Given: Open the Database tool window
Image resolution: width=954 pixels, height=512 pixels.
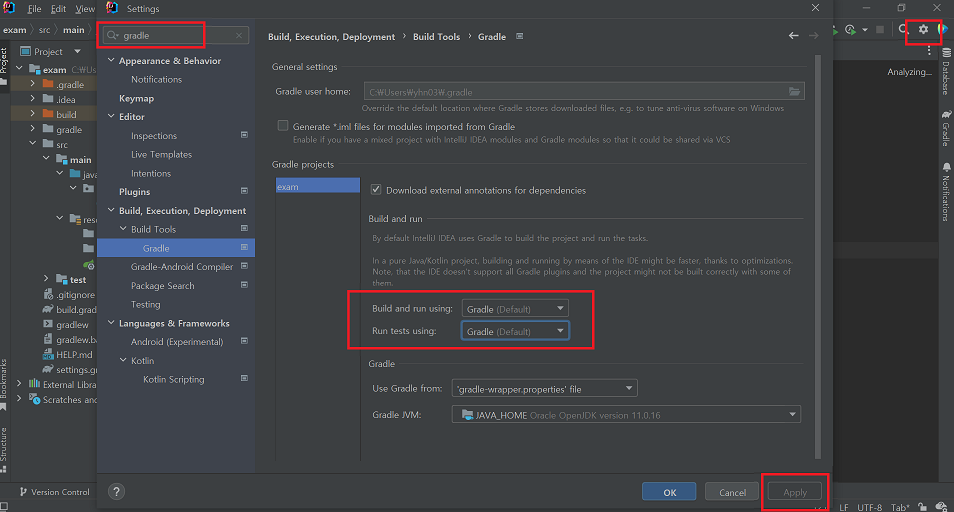Looking at the screenshot, I should coord(946,72).
